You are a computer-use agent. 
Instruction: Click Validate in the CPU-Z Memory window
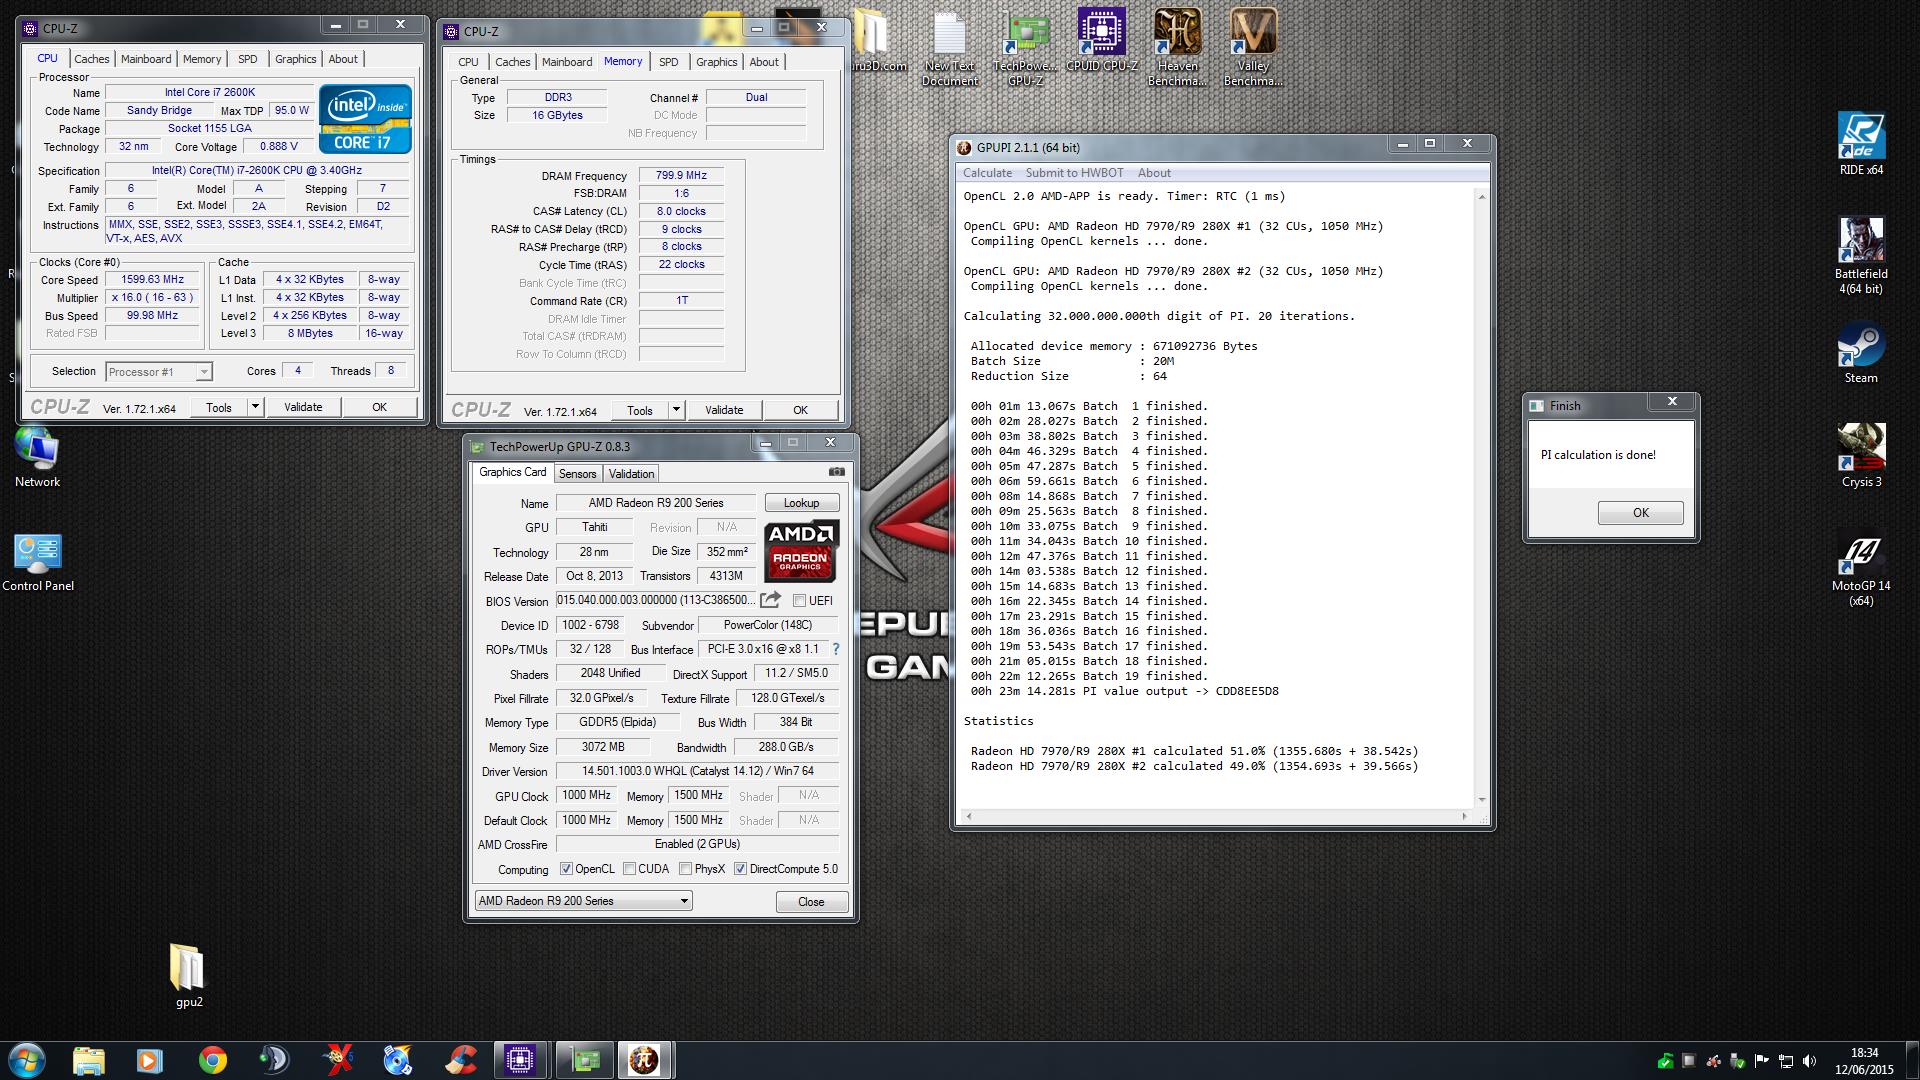click(x=724, y=410)
